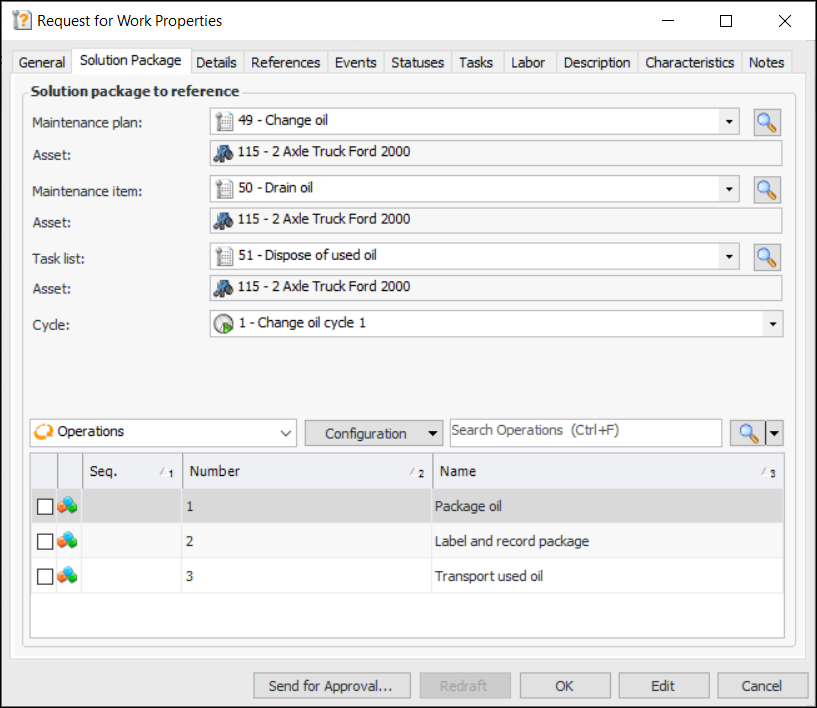Click into the Search Operations field
817x708 pixels.
click(586, 432)
